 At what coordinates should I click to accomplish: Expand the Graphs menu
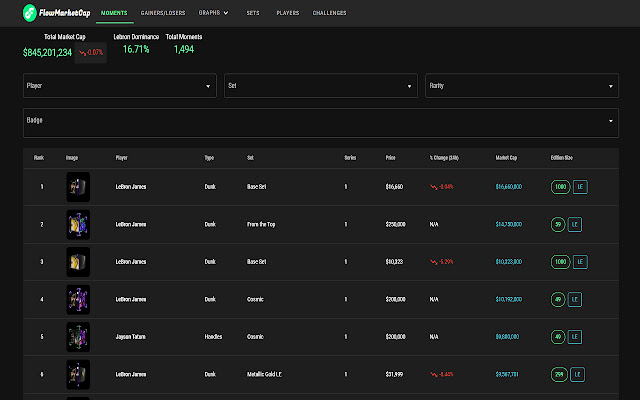point(213,13)
